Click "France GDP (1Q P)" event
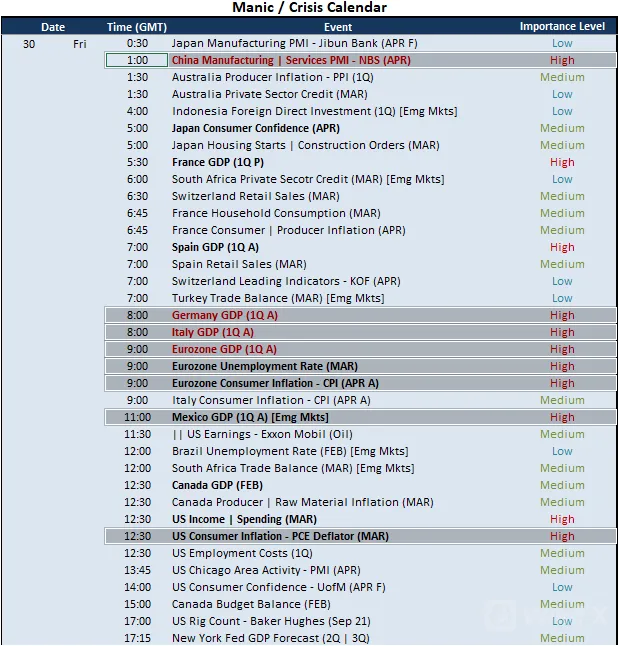The height and width of the screenshot is (646, 619). pyautogui.click(x=218, y=162)
